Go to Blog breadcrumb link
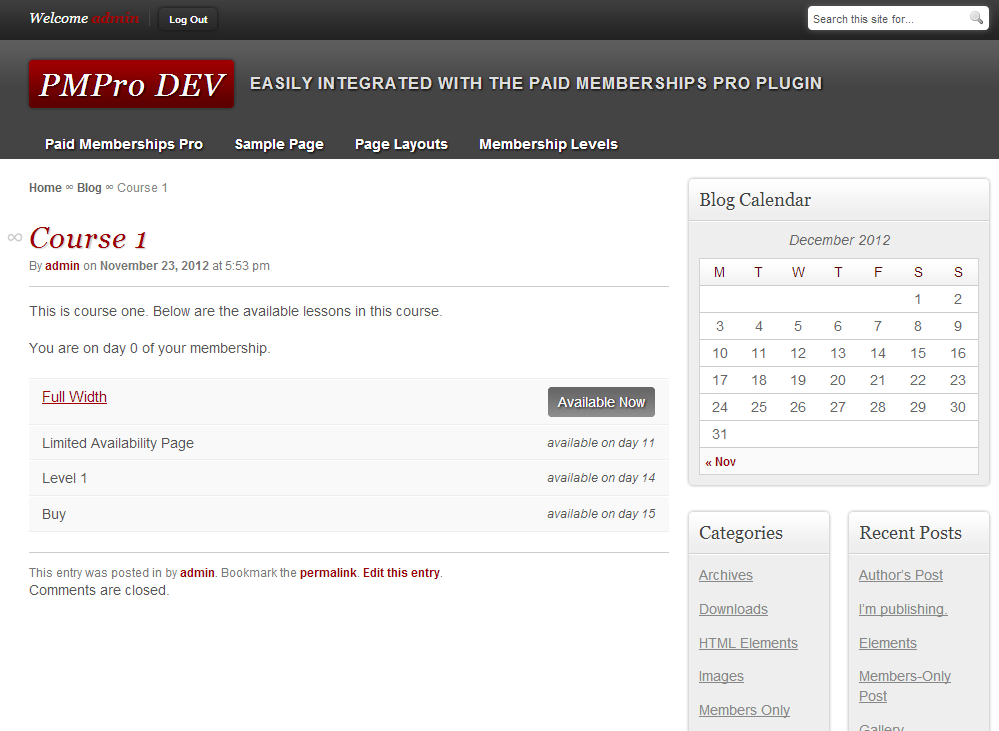 coord(89,188)
